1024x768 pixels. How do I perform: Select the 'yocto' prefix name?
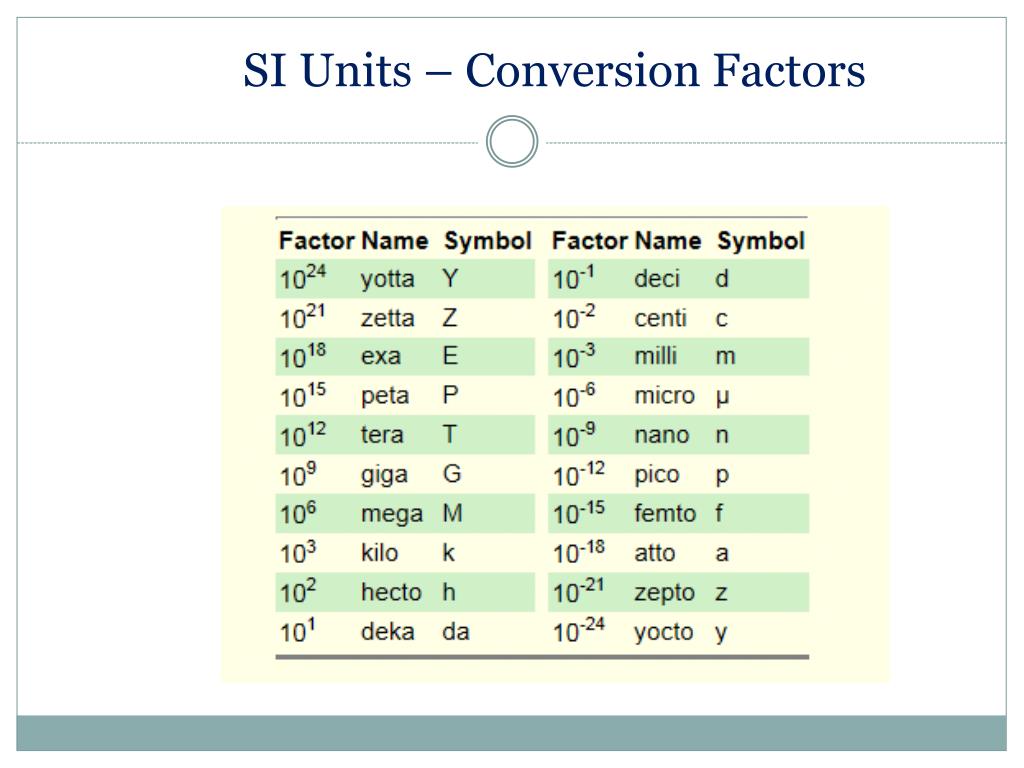coord(664,632)
